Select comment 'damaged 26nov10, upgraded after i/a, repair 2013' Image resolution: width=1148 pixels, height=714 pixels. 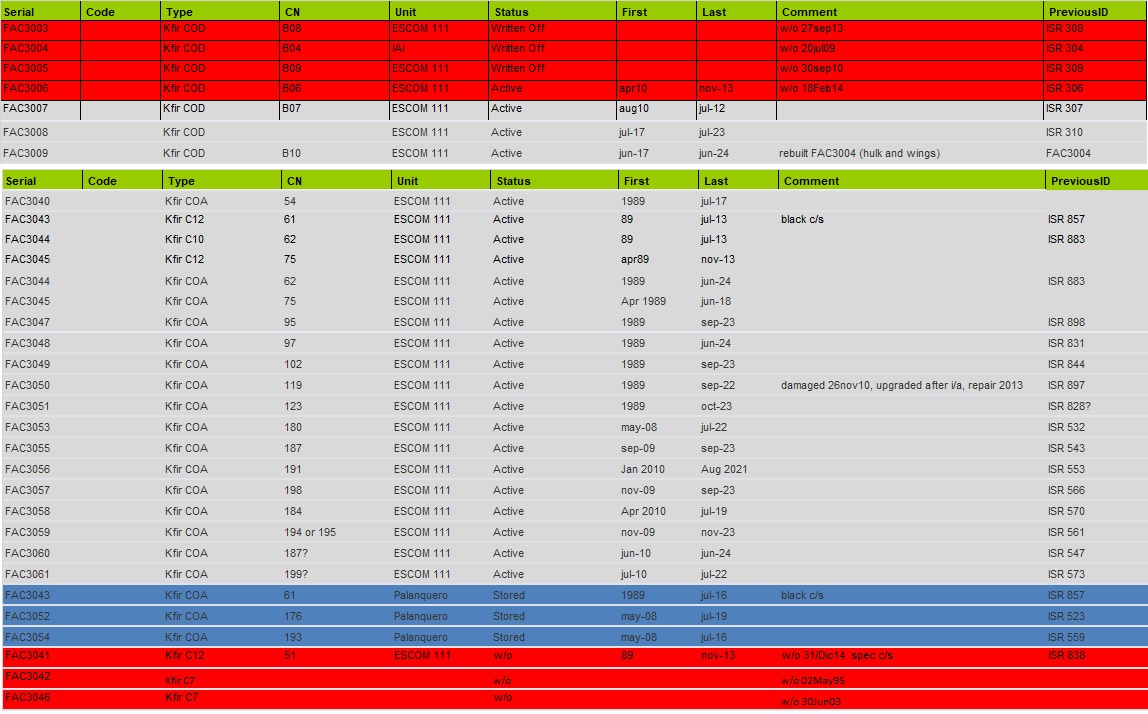[902, 386]
